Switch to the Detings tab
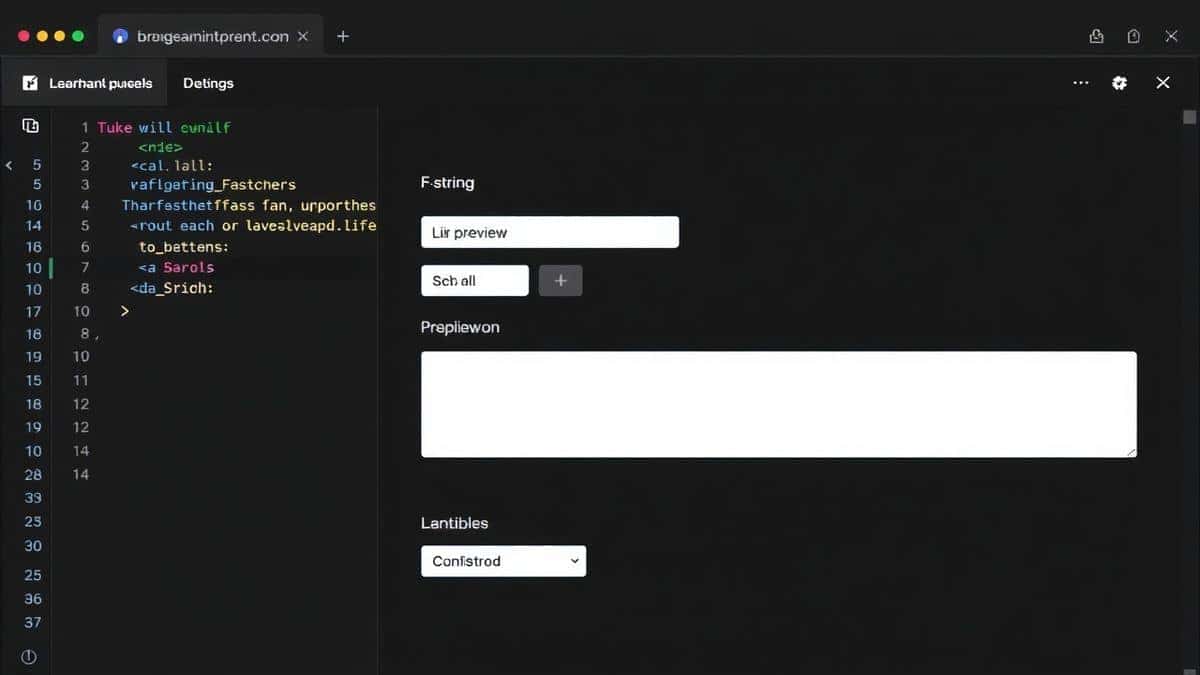 coord(208,83)
